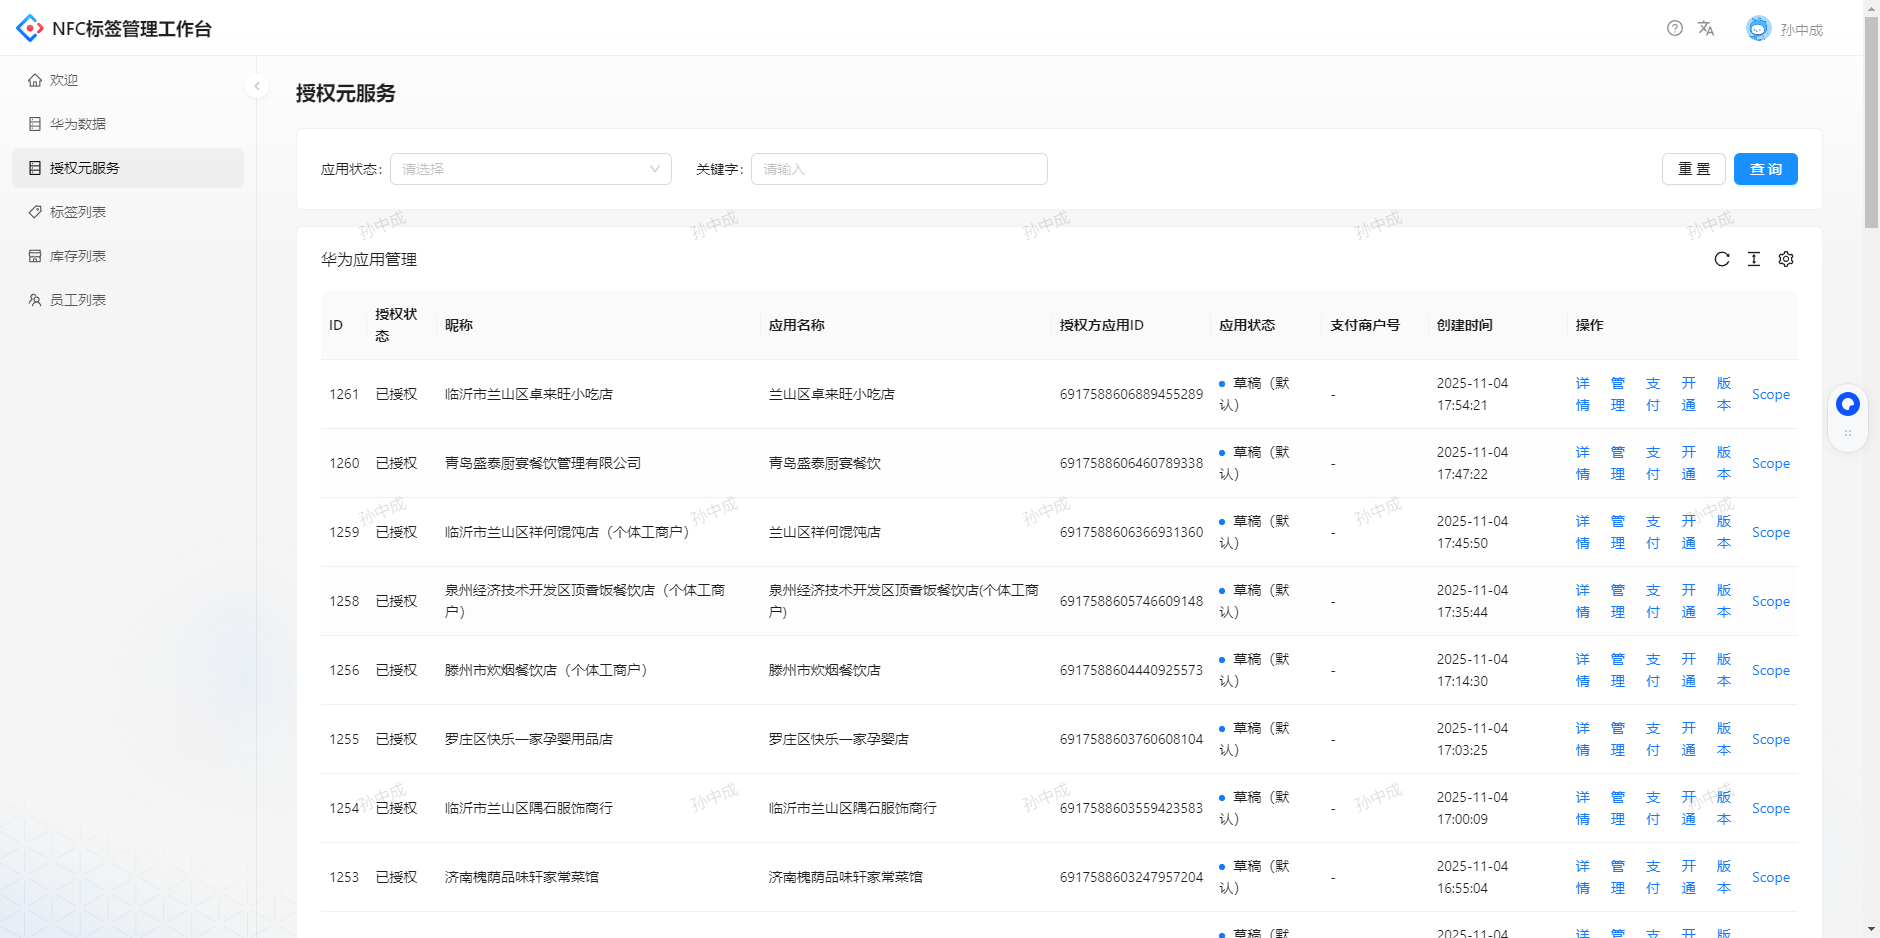
Task: Open the help question-mark icon
Action: [x=1674, y=28]
